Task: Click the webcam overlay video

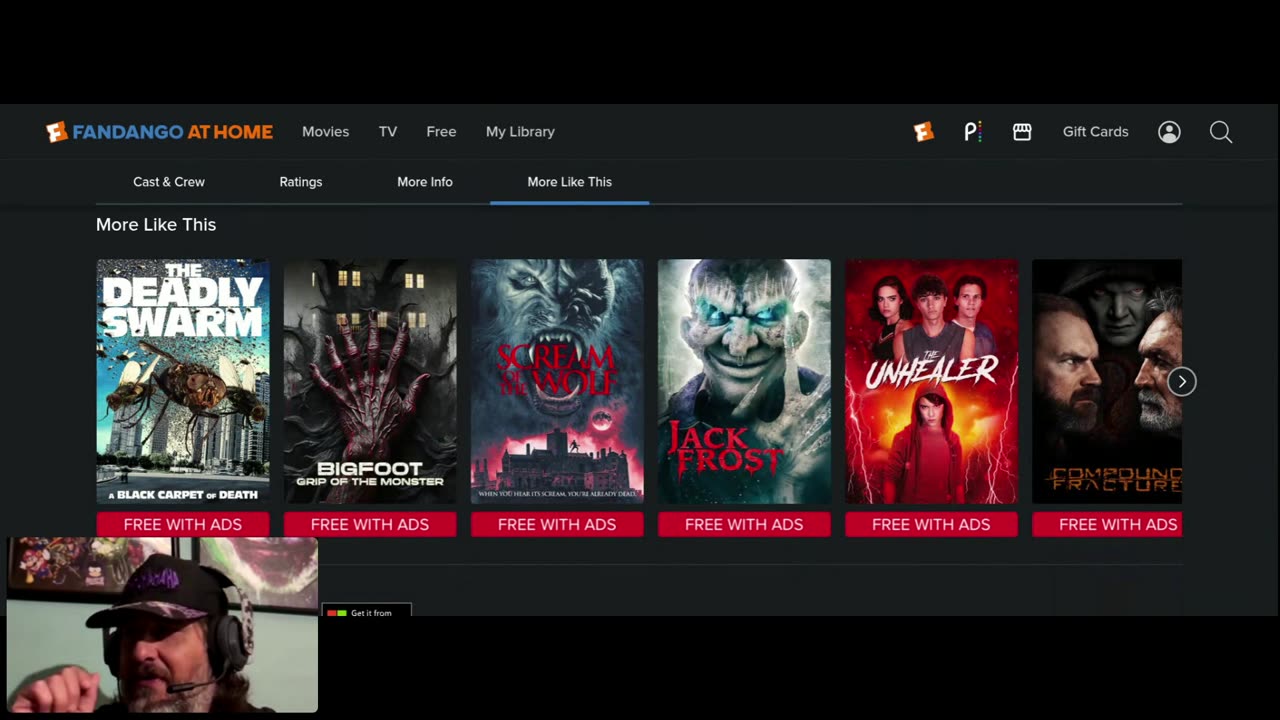Action: [x=162, y=625]
